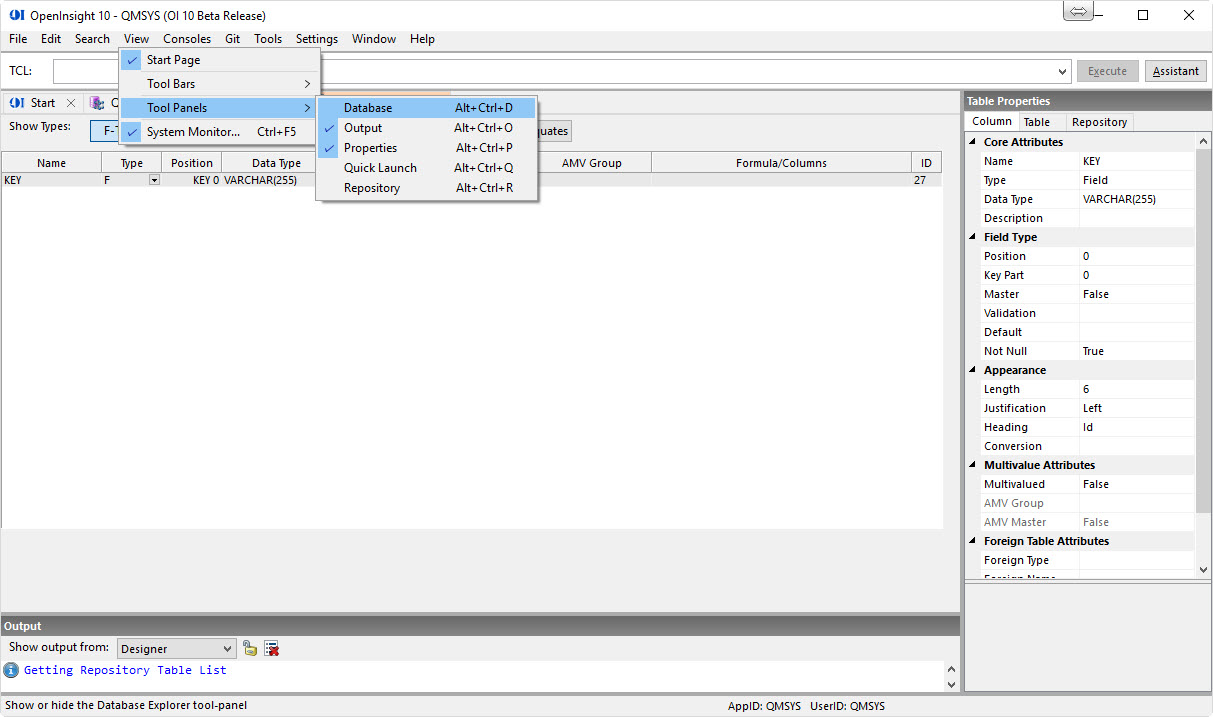Toggle the Quick Launch tool panel
This screenshot has height=717, width=1213.
[427, 168]
